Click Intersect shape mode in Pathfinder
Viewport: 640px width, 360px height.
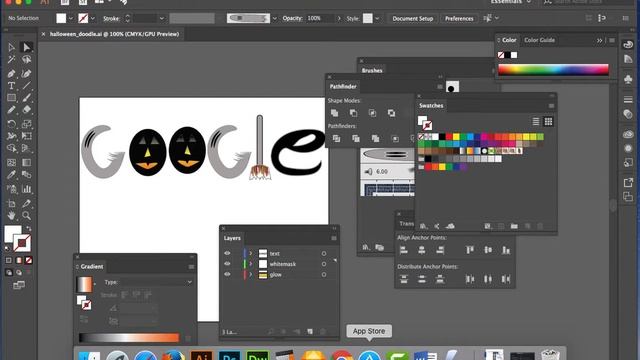tap(372, 113)
